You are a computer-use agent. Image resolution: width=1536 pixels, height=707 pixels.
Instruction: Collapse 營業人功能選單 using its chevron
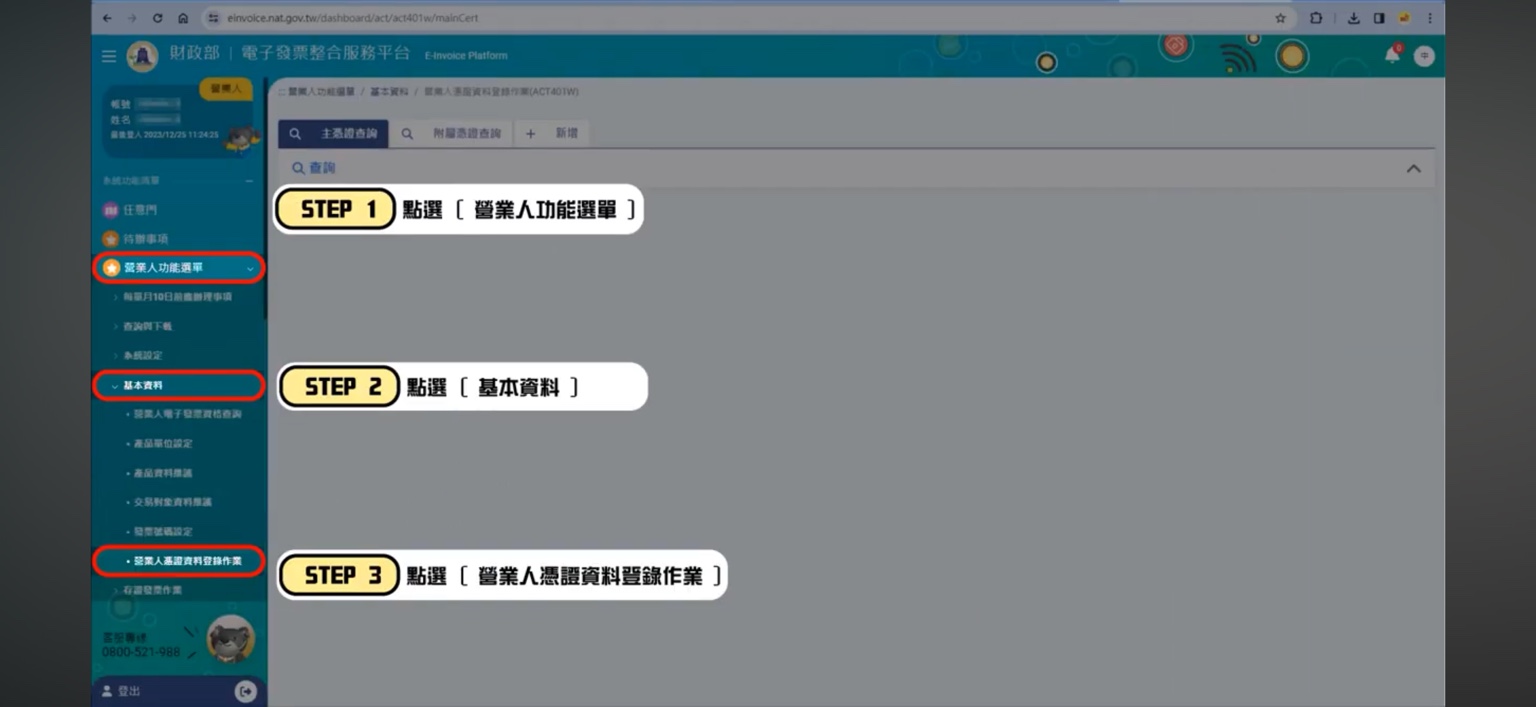(250, 268)
